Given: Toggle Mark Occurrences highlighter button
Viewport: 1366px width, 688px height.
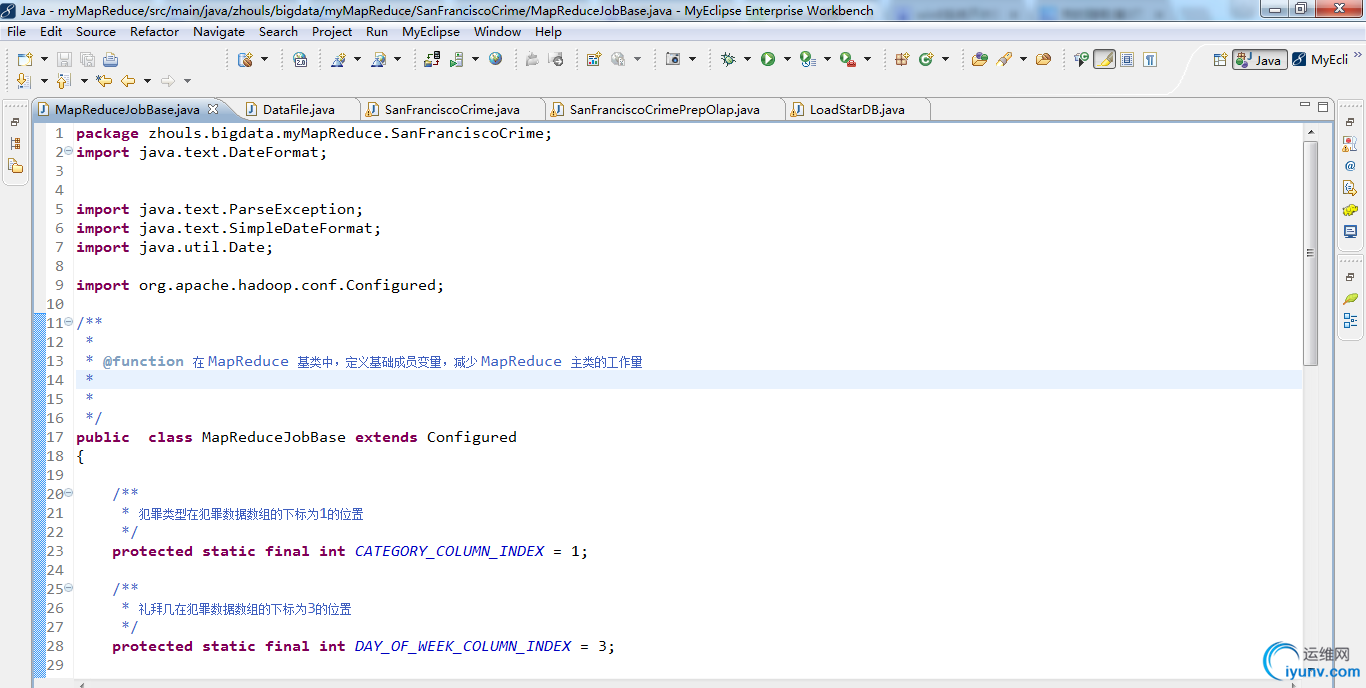Looking at the screenshot, I should point(1104,60).
